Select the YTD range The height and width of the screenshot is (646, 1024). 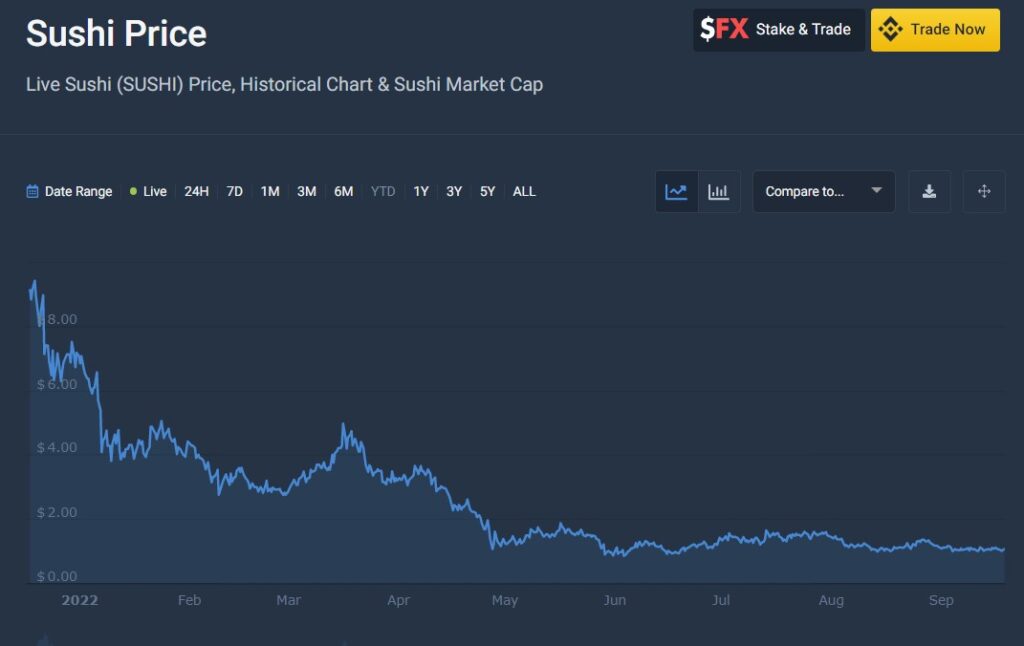[x=383, y=192]
